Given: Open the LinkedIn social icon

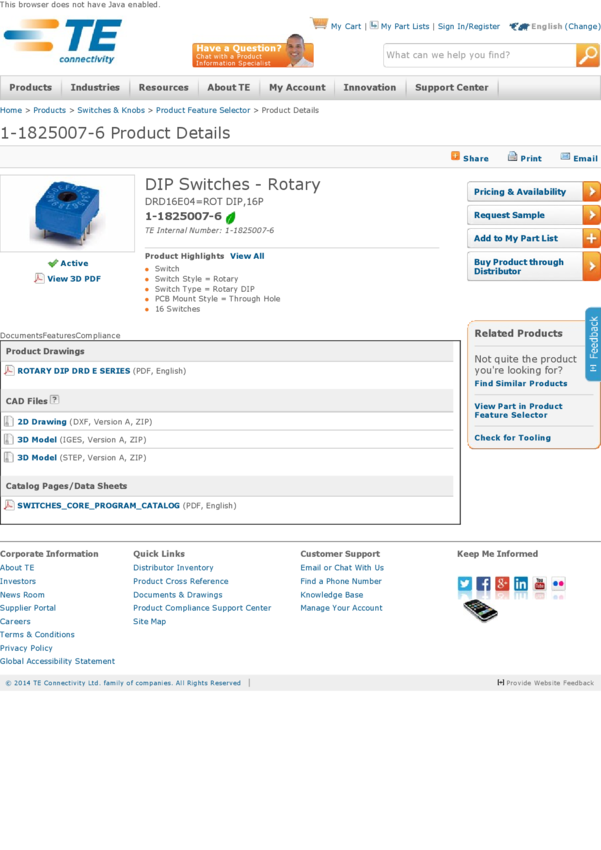Looking at the screenshot, I should click(x=521, y=584).
